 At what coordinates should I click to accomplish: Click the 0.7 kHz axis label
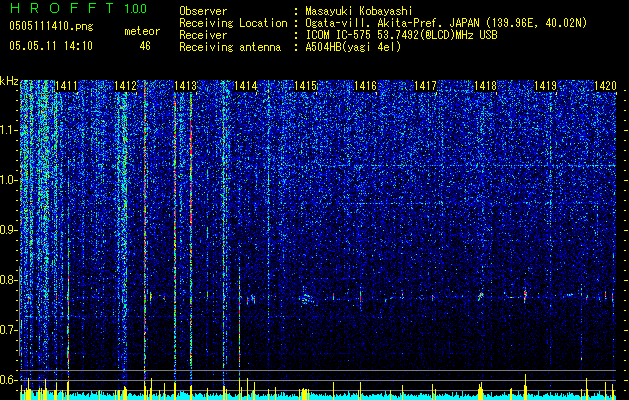(8, 330)
